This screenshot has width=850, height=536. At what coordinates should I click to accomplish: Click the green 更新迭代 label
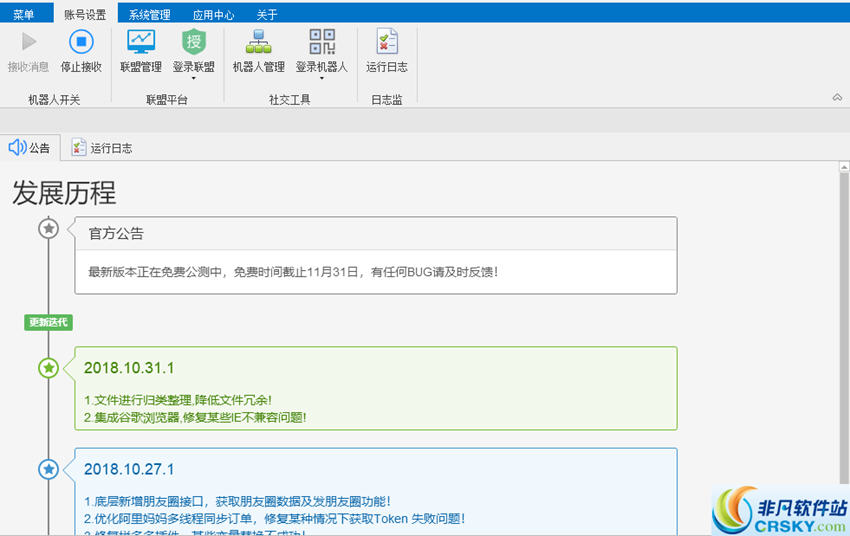pos(48,322)
